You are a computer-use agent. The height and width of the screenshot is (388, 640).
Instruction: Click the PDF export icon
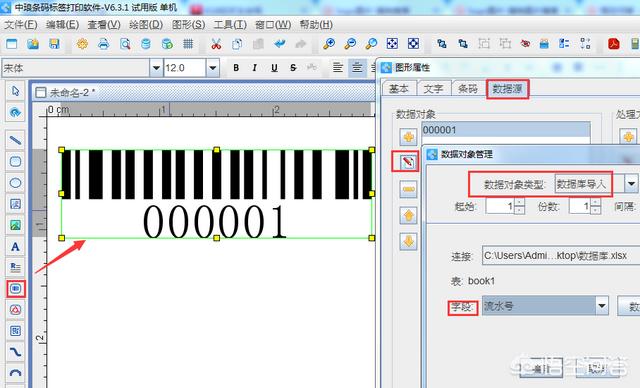tap(613, 44)
